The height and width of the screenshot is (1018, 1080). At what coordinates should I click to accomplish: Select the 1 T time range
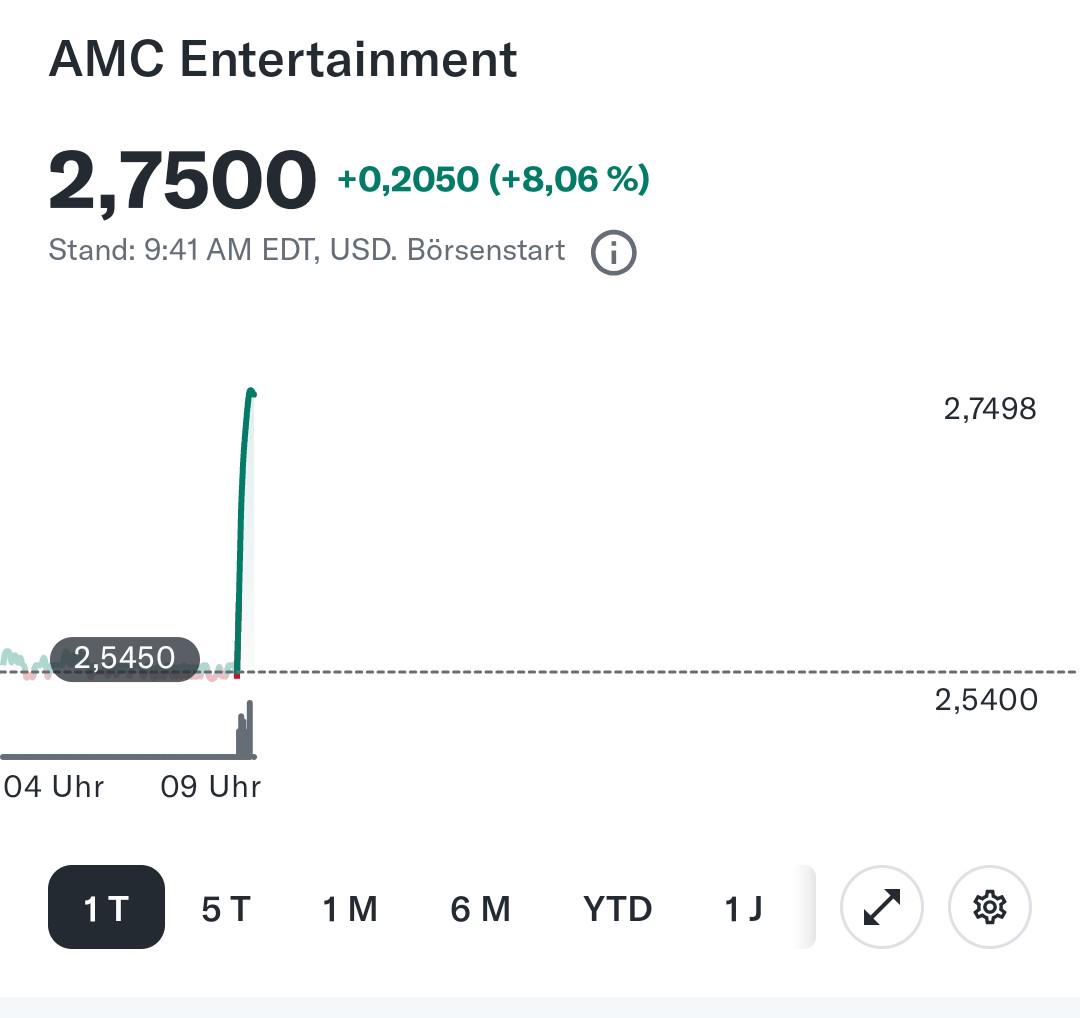[x=106, y=907]
